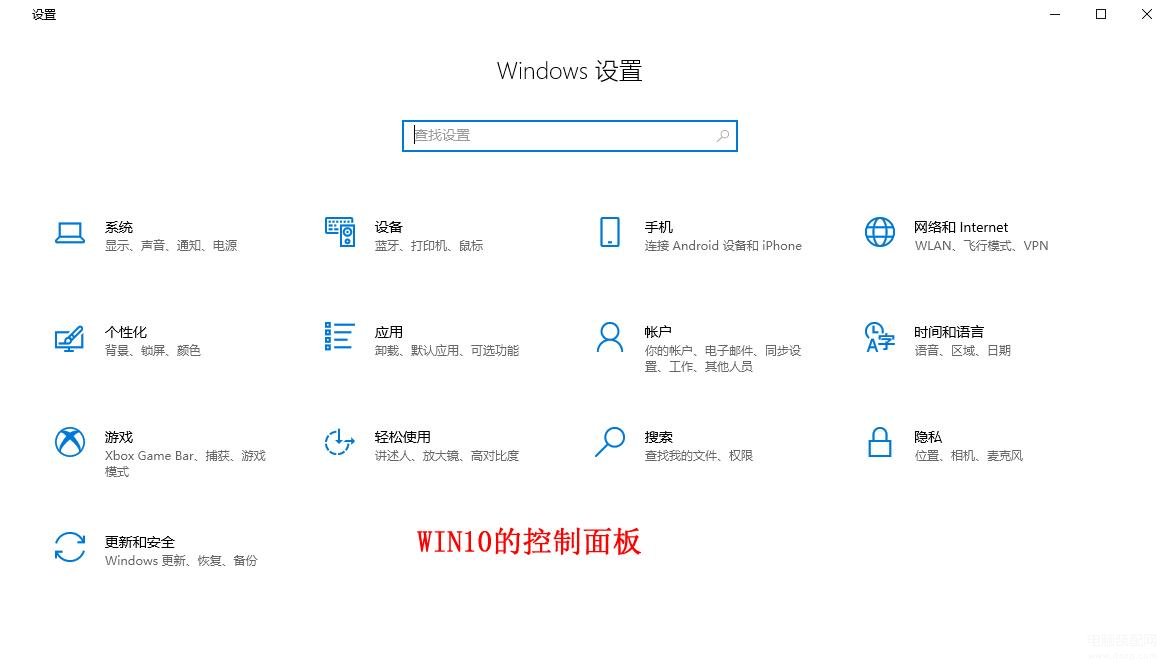Image resolution: width=1167 pixels, height=669 pixels.
Task: Open the Network and Internet globe icon
Action: point(880,232)
